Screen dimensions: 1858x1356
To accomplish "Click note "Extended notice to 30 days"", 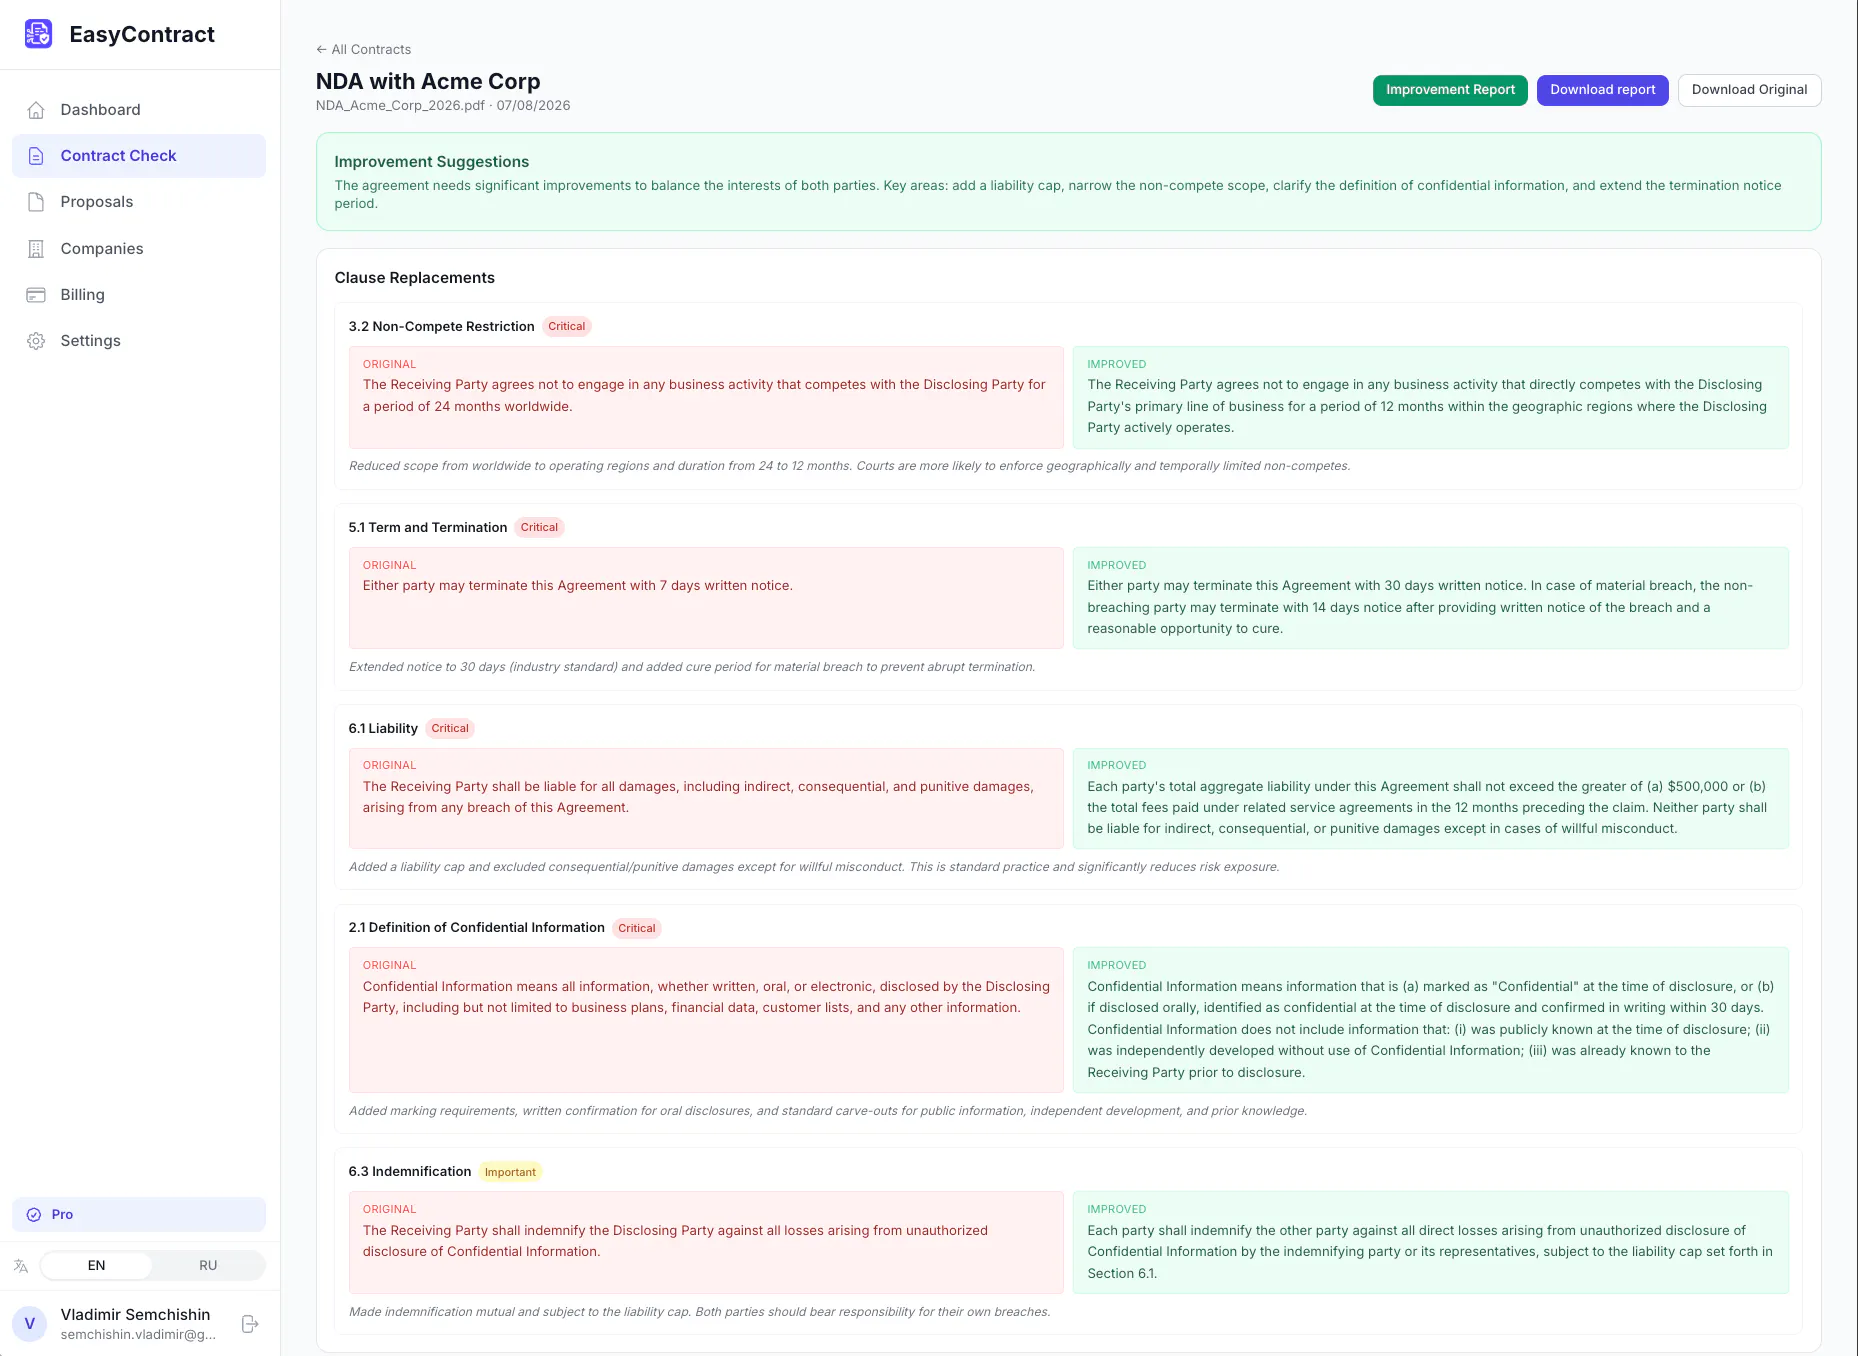I will pos(692,667).
